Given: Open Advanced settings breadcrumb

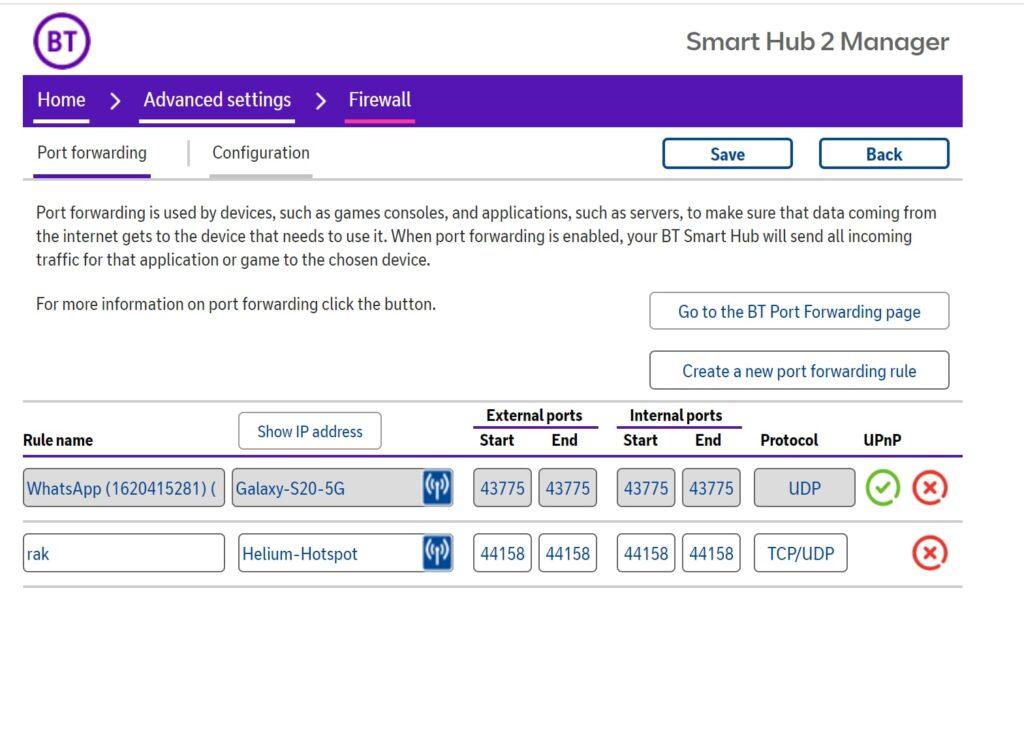Looking at the screenshot, I should (x=217, y=100).
